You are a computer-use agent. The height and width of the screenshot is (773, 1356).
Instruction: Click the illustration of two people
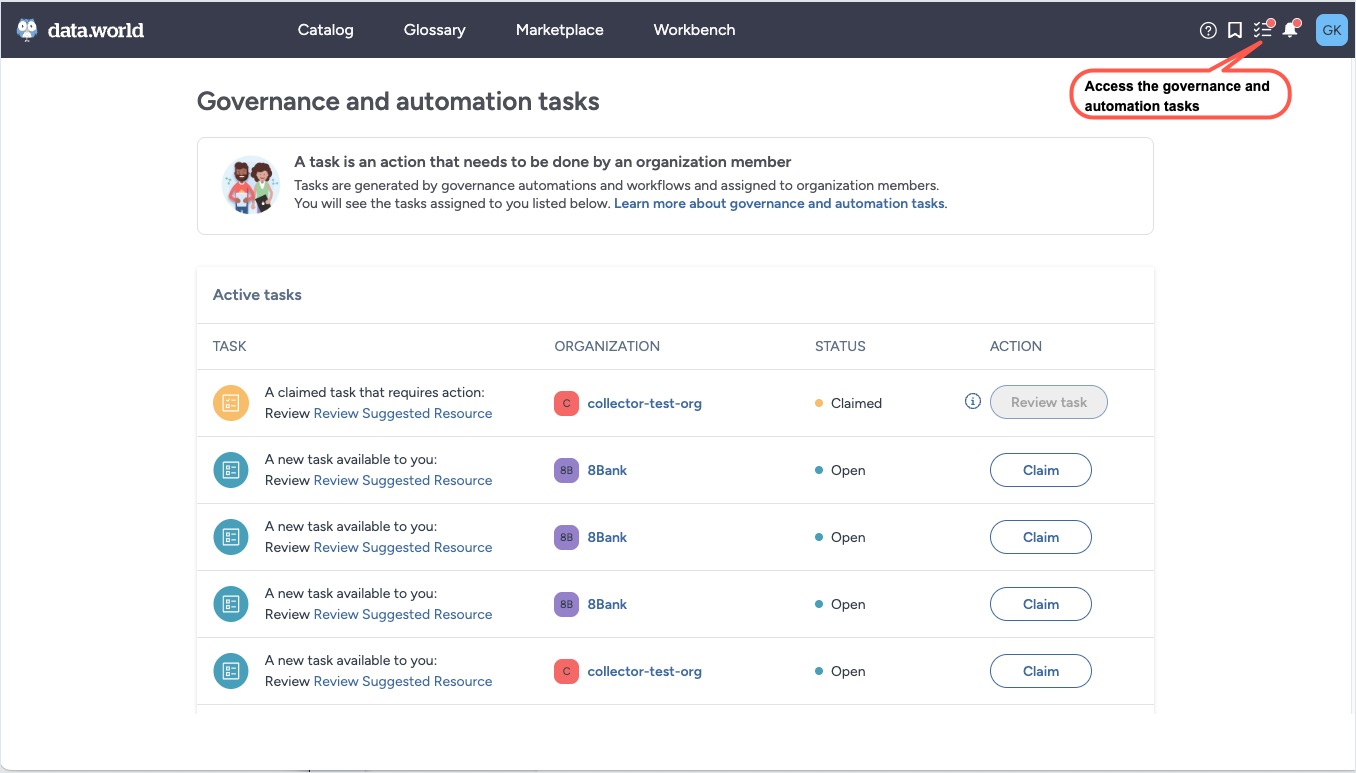coord(250,186)
